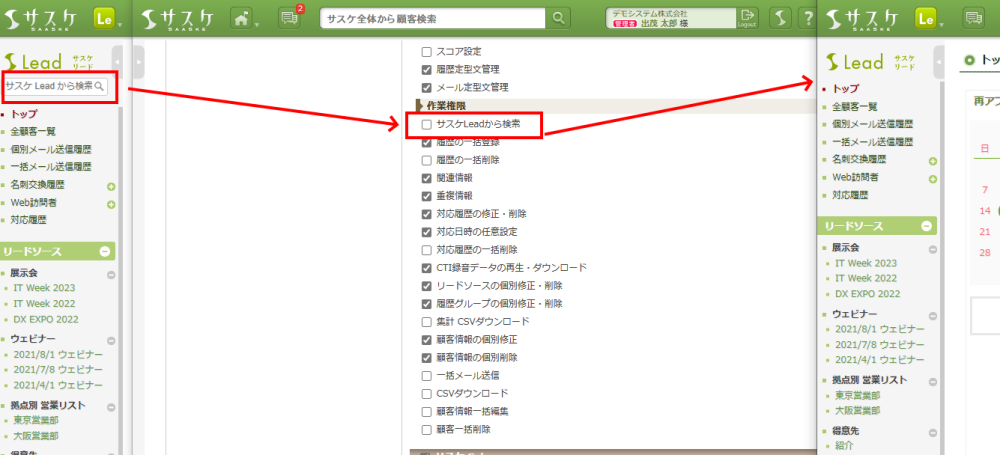Screen dimensions: 1000x455
Task: Select 対応履歴 in the left sidebar menu
Action: tap(28, 219)
